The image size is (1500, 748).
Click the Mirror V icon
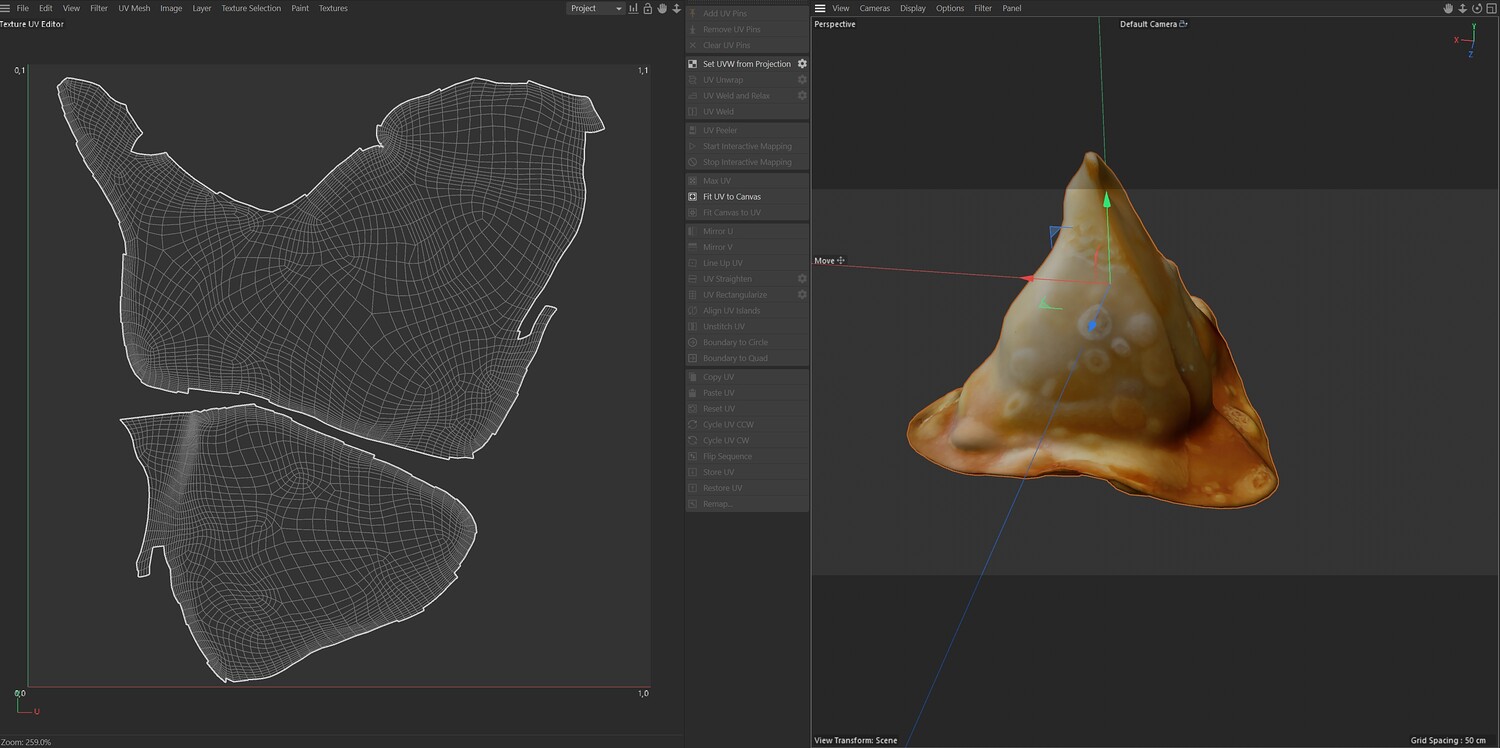[693, 247]
